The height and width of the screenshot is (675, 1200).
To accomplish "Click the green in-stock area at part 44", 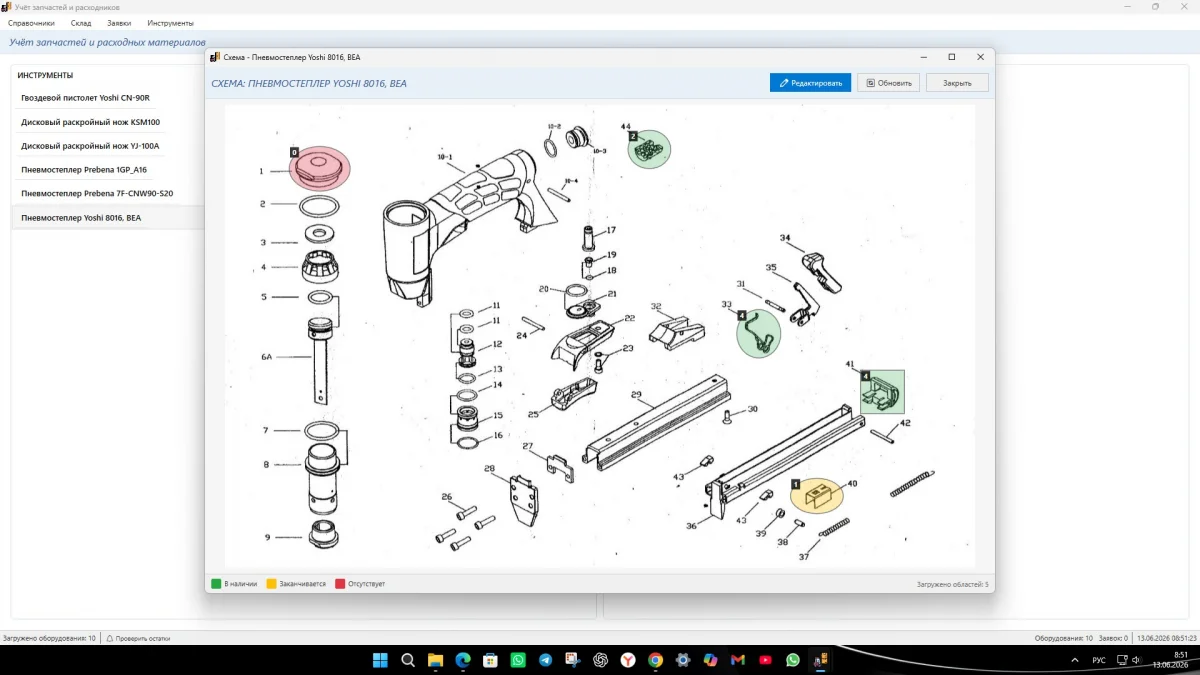I will tap(650, 149).
